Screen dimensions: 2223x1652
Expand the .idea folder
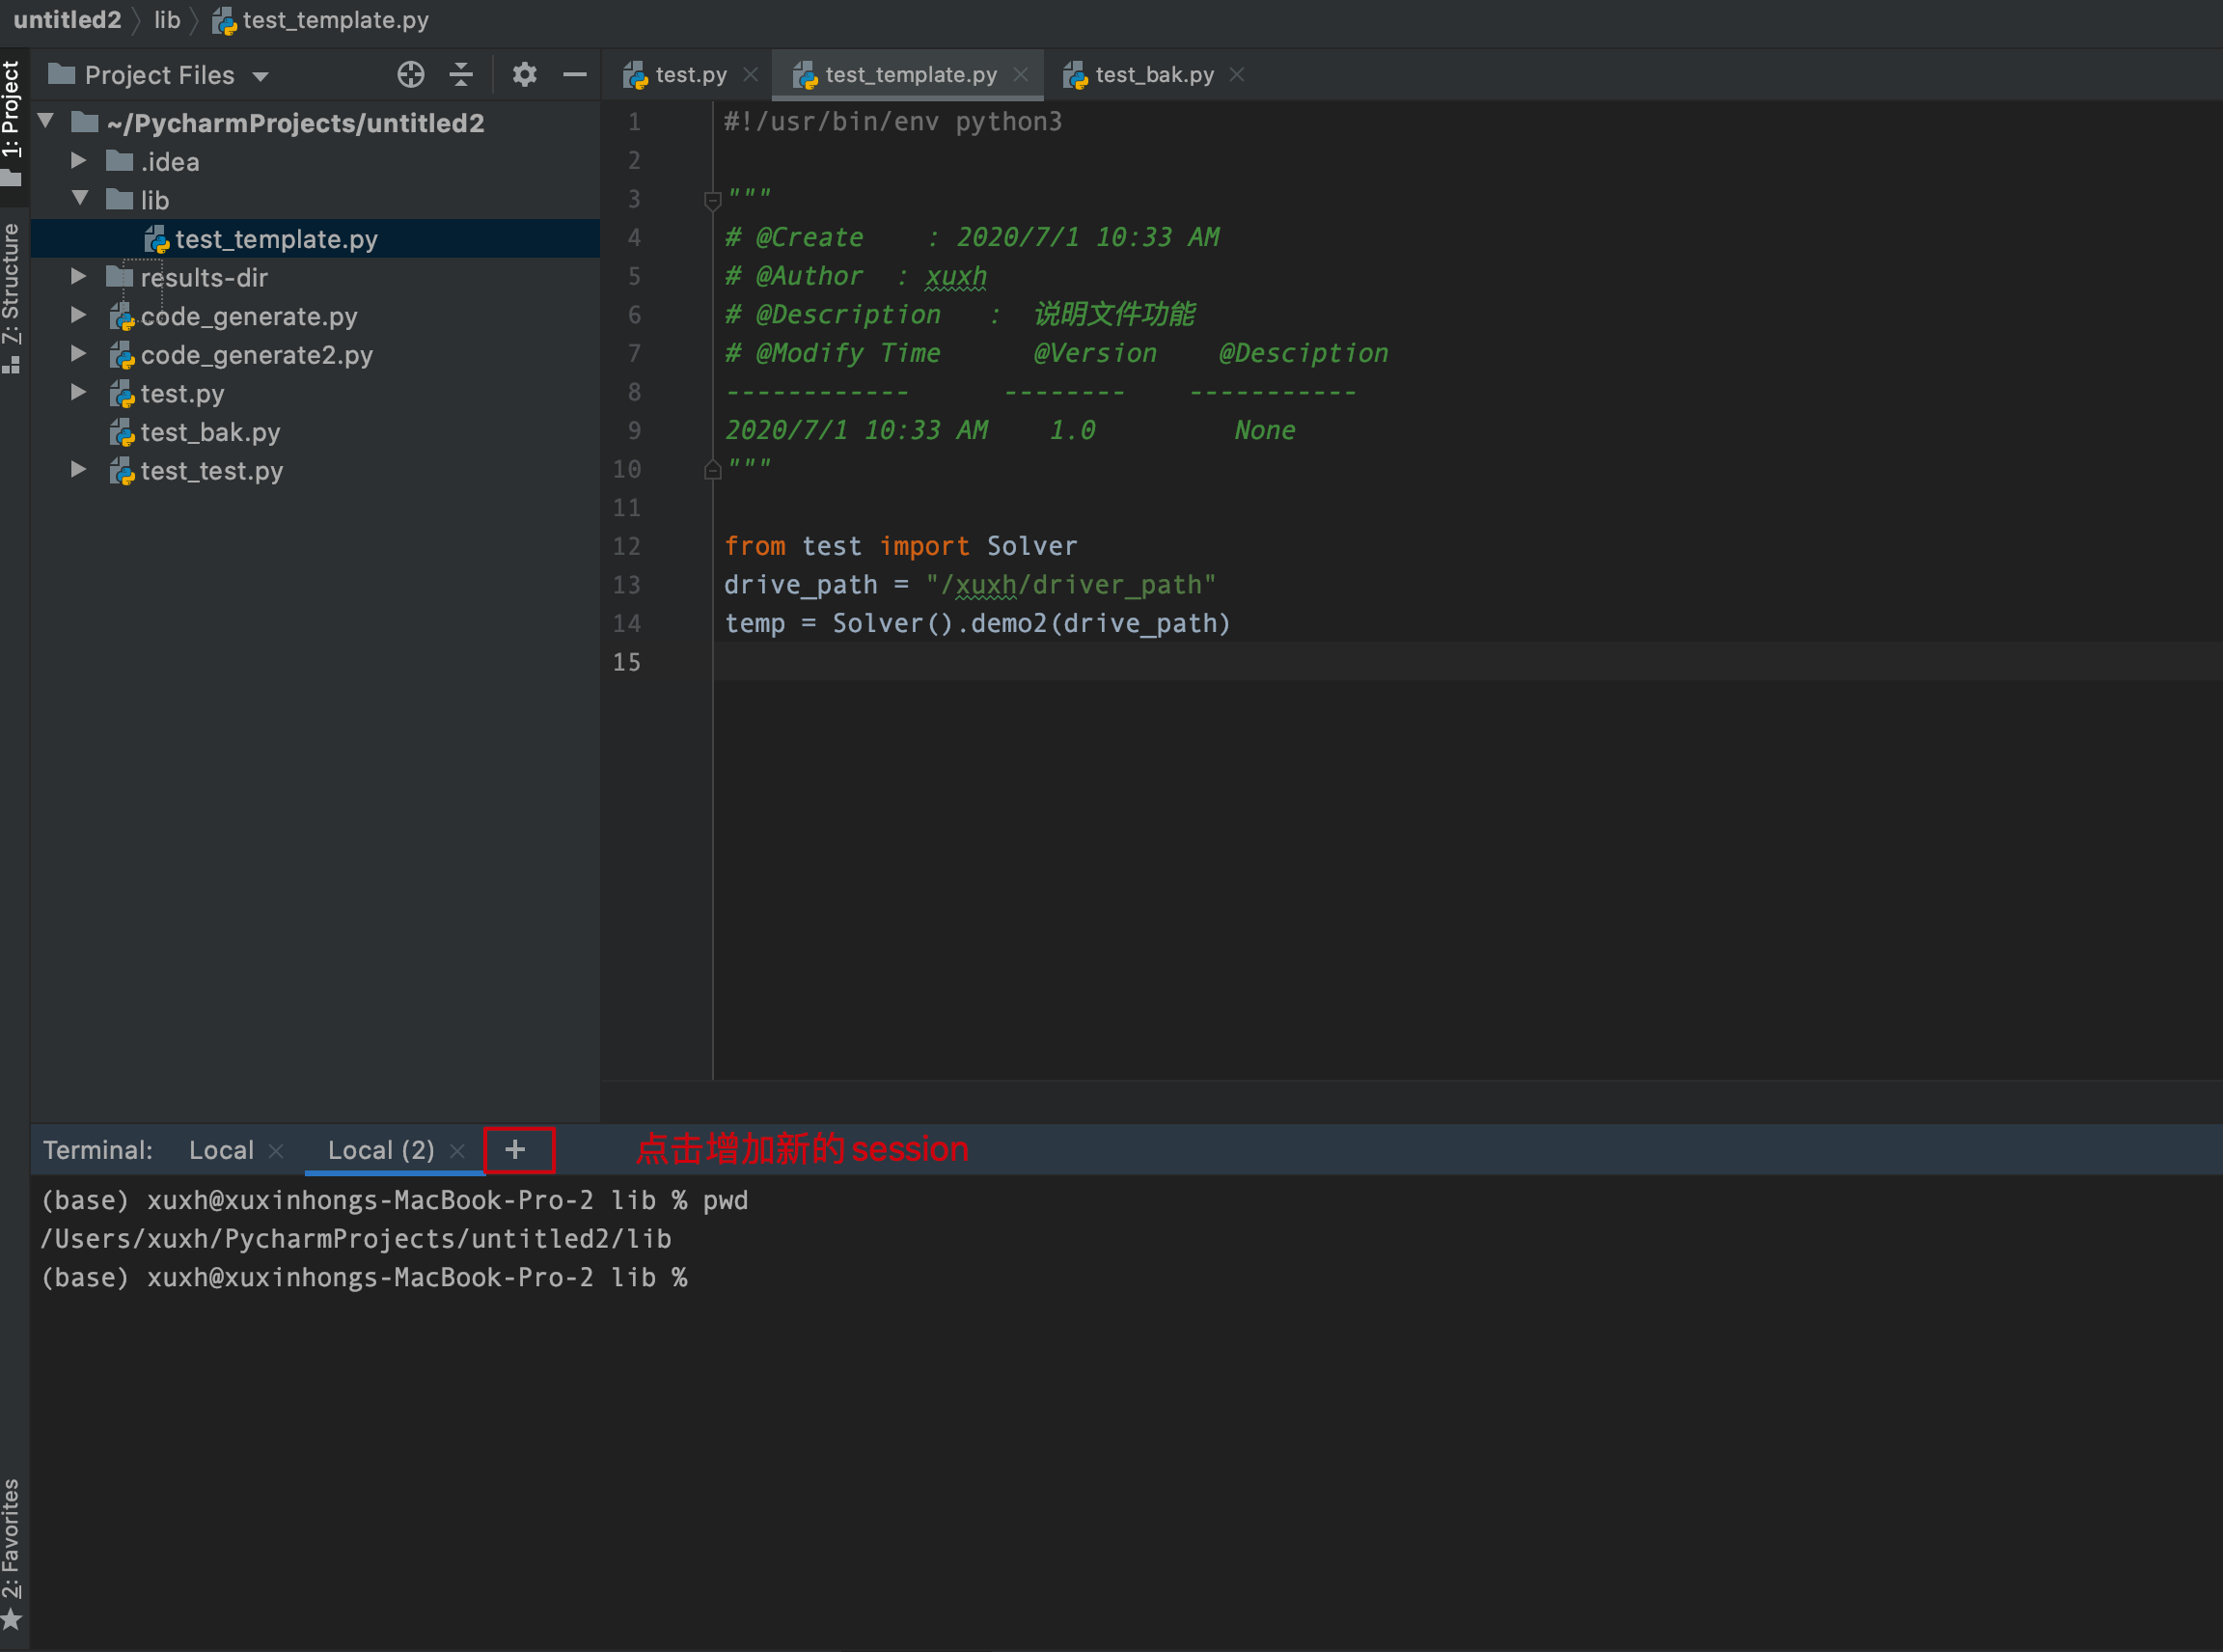tap(79, 161)
